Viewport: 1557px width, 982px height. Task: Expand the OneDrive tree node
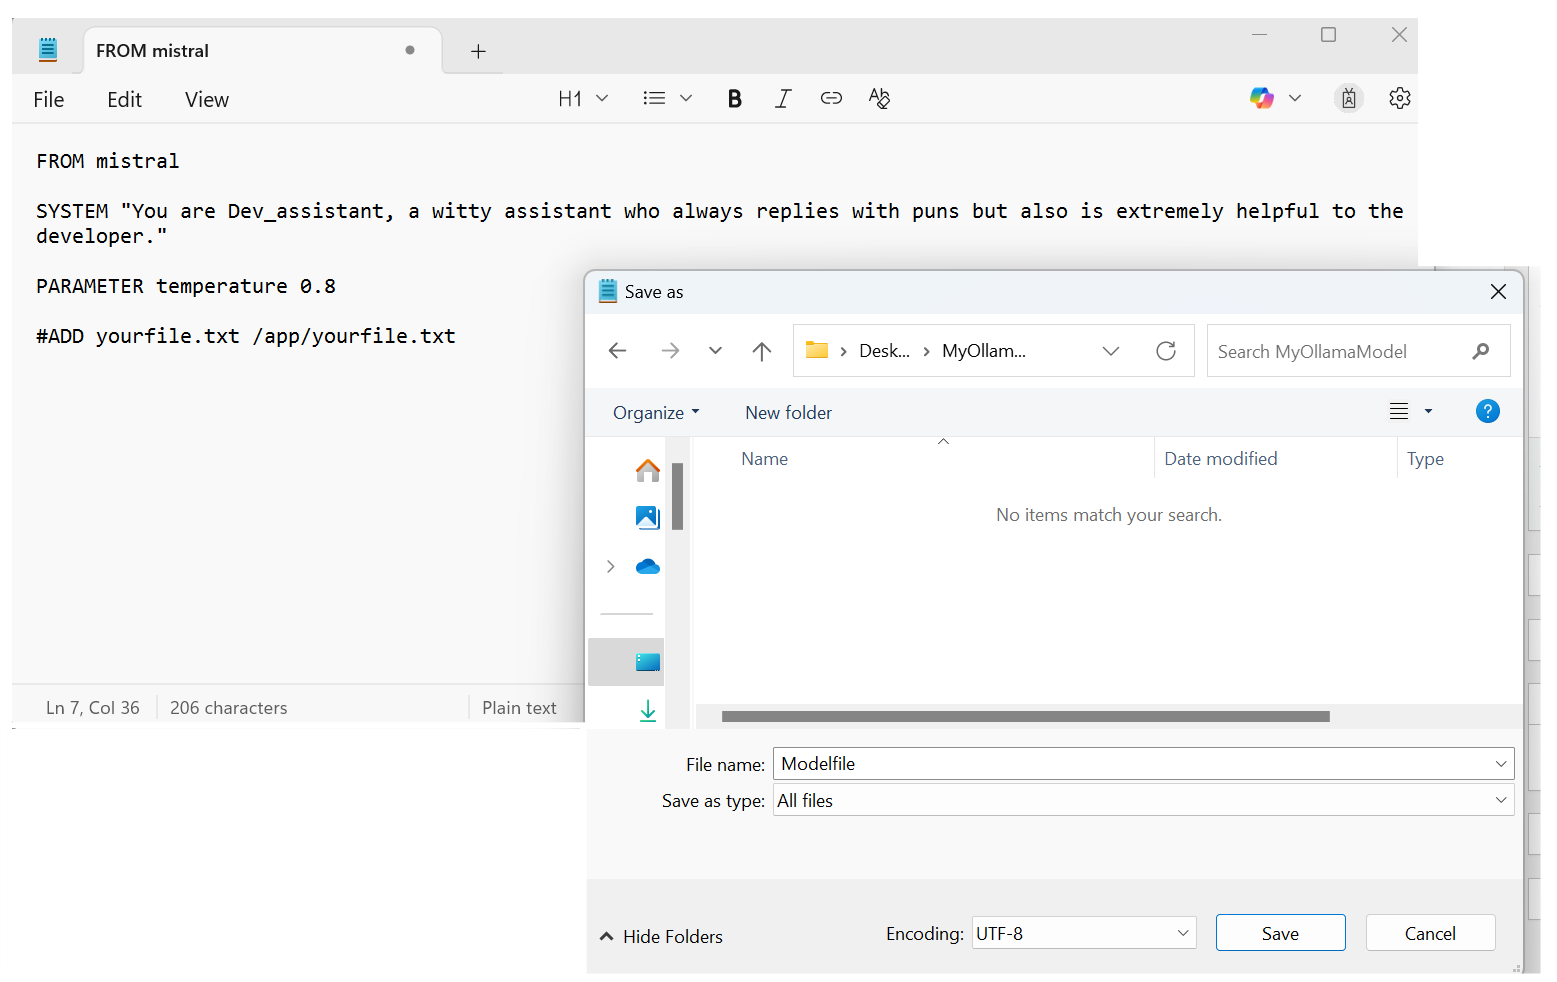[x=611, y=567]
